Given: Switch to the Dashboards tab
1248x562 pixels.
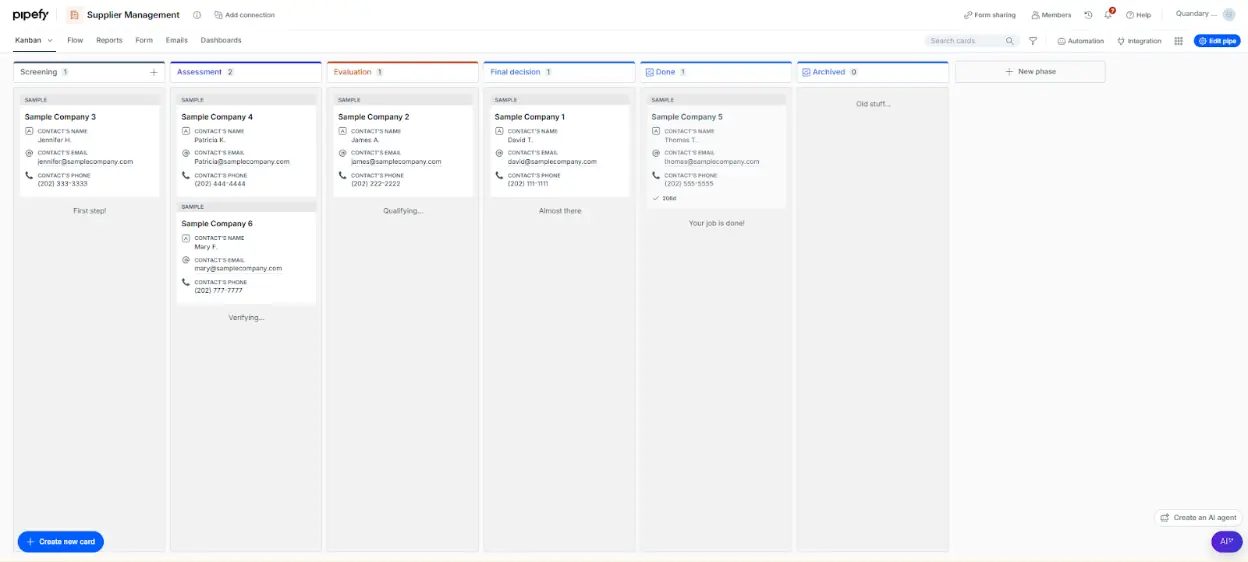Looking at the screenshot, I should pyautogui.click(x=221, y=40).
